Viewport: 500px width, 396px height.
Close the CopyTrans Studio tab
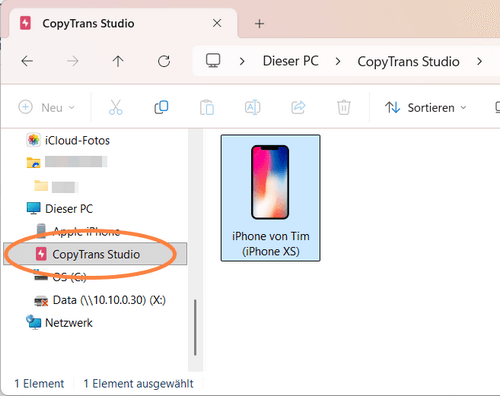point(217,23)
